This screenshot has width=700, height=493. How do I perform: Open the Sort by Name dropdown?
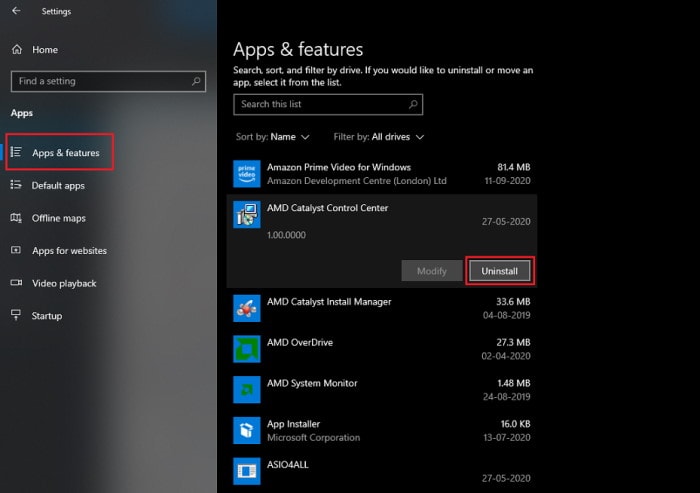[272, 137]
